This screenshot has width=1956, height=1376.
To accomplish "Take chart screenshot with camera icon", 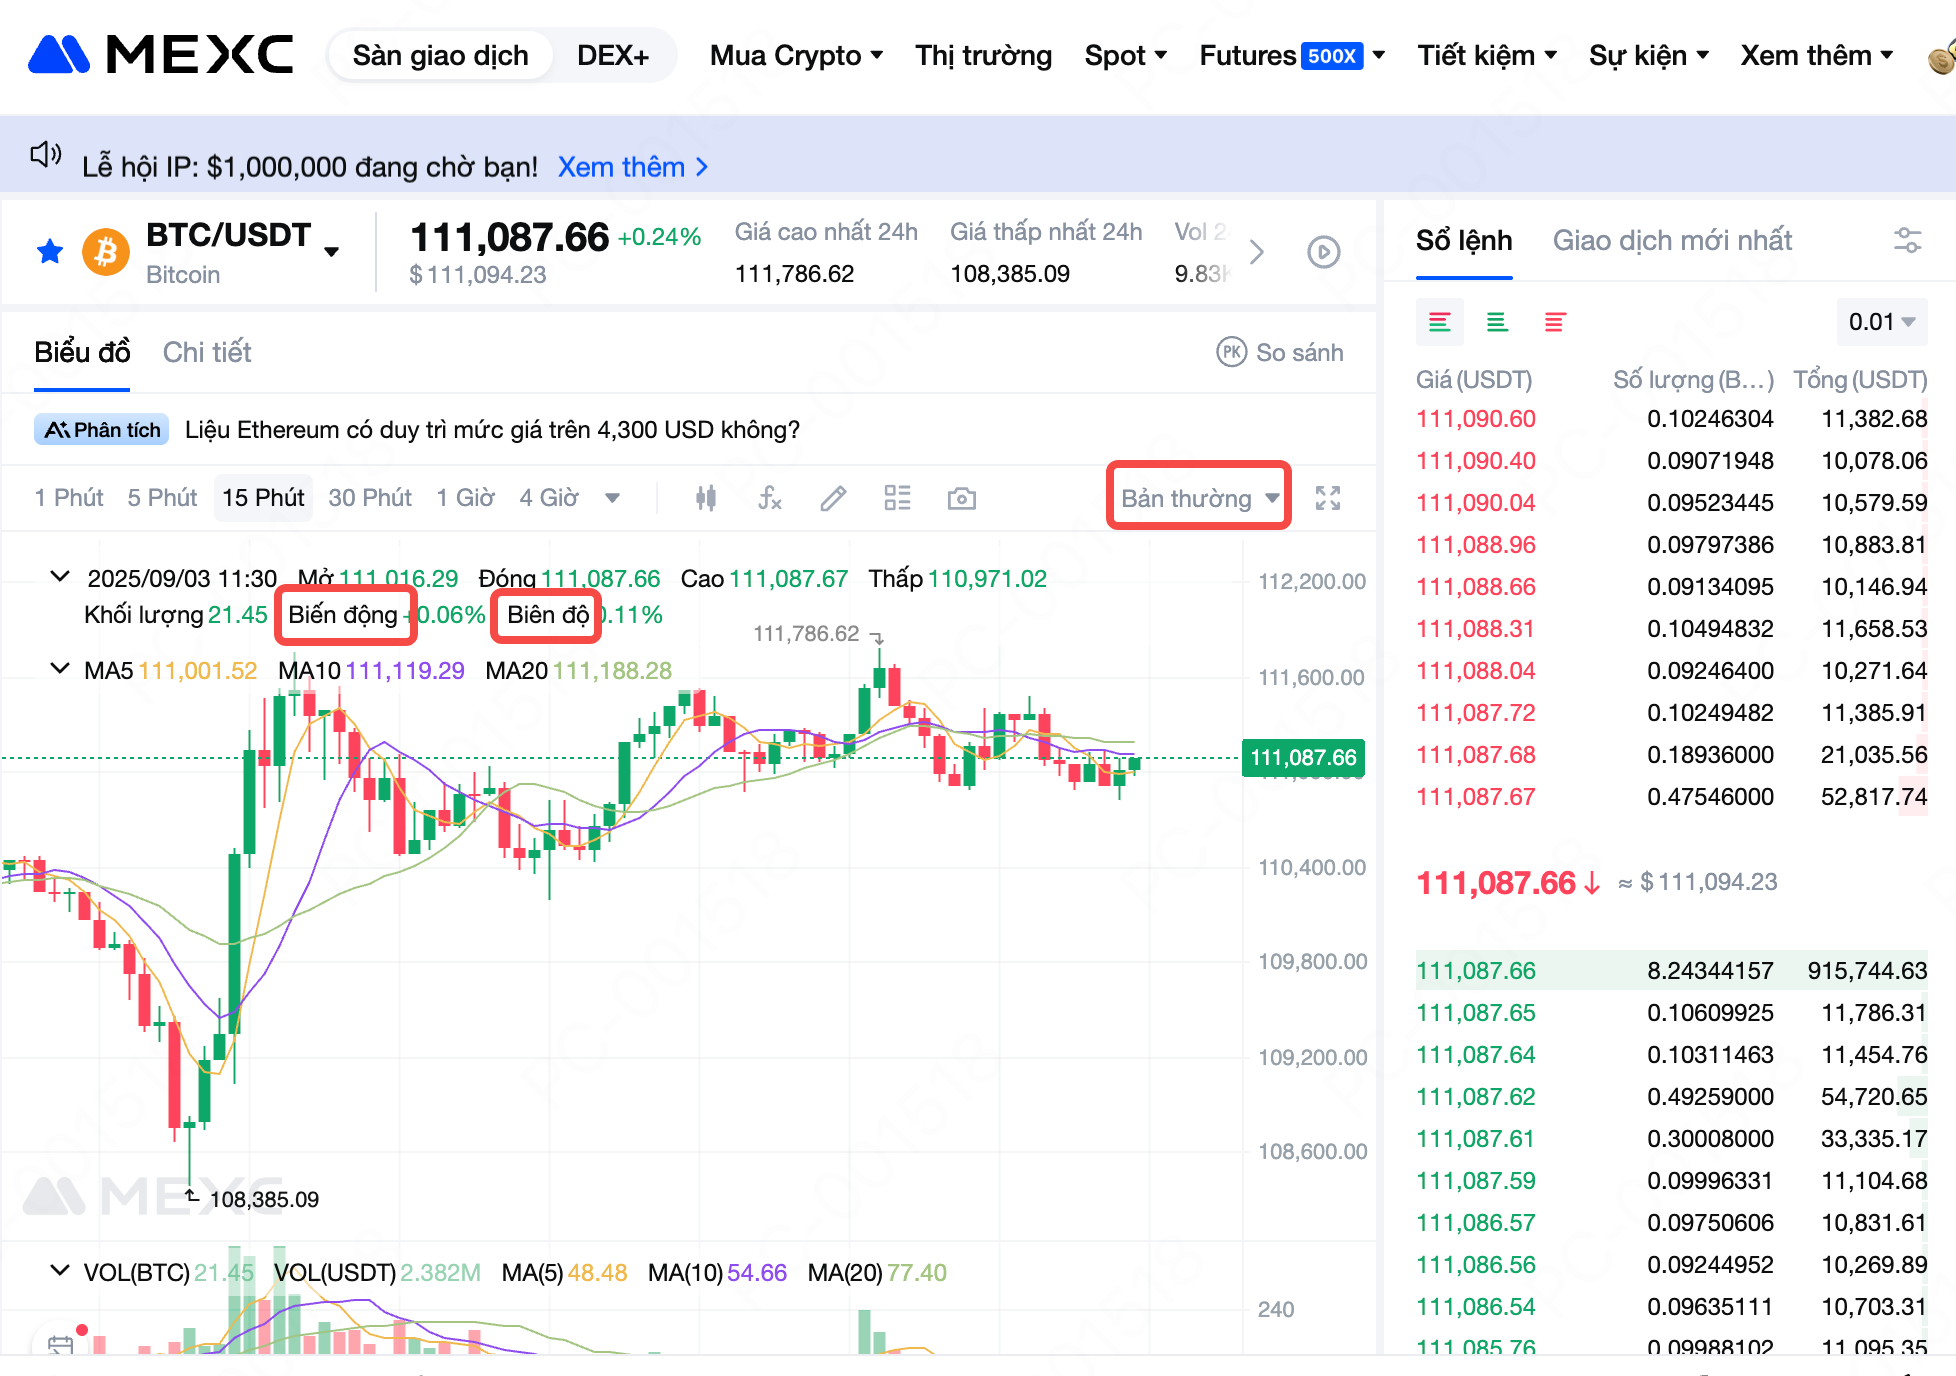I will click(961, 498).
